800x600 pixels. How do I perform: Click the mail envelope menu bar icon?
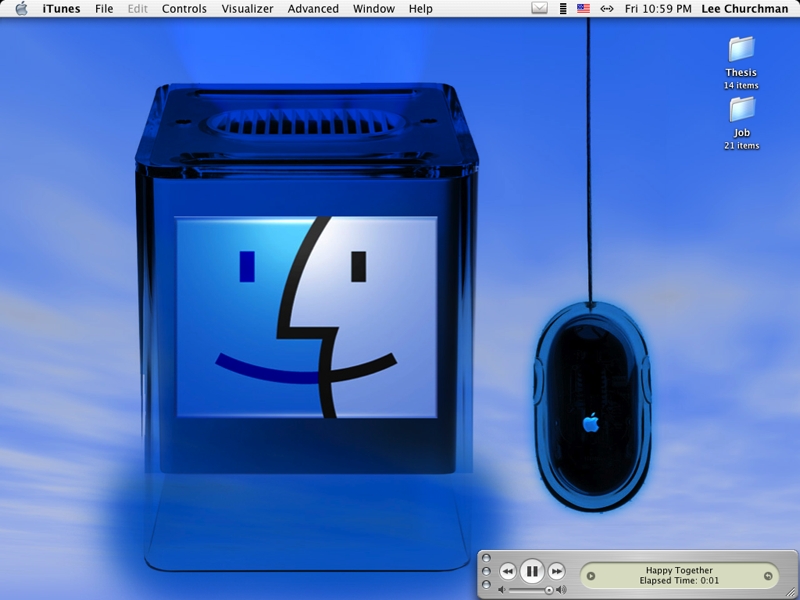click(x=540, y=9)
